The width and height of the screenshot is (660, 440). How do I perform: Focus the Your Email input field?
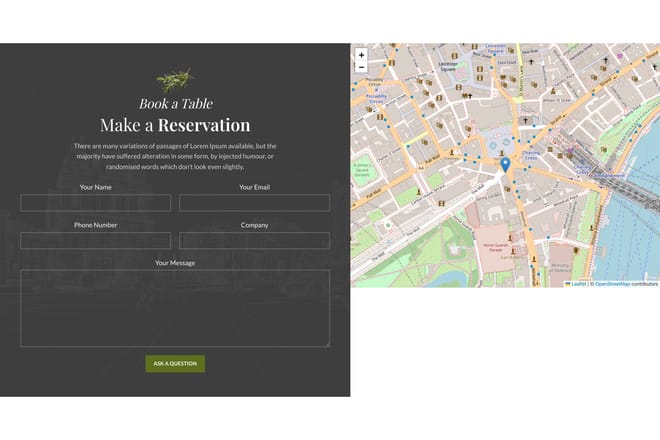(254, 203)
